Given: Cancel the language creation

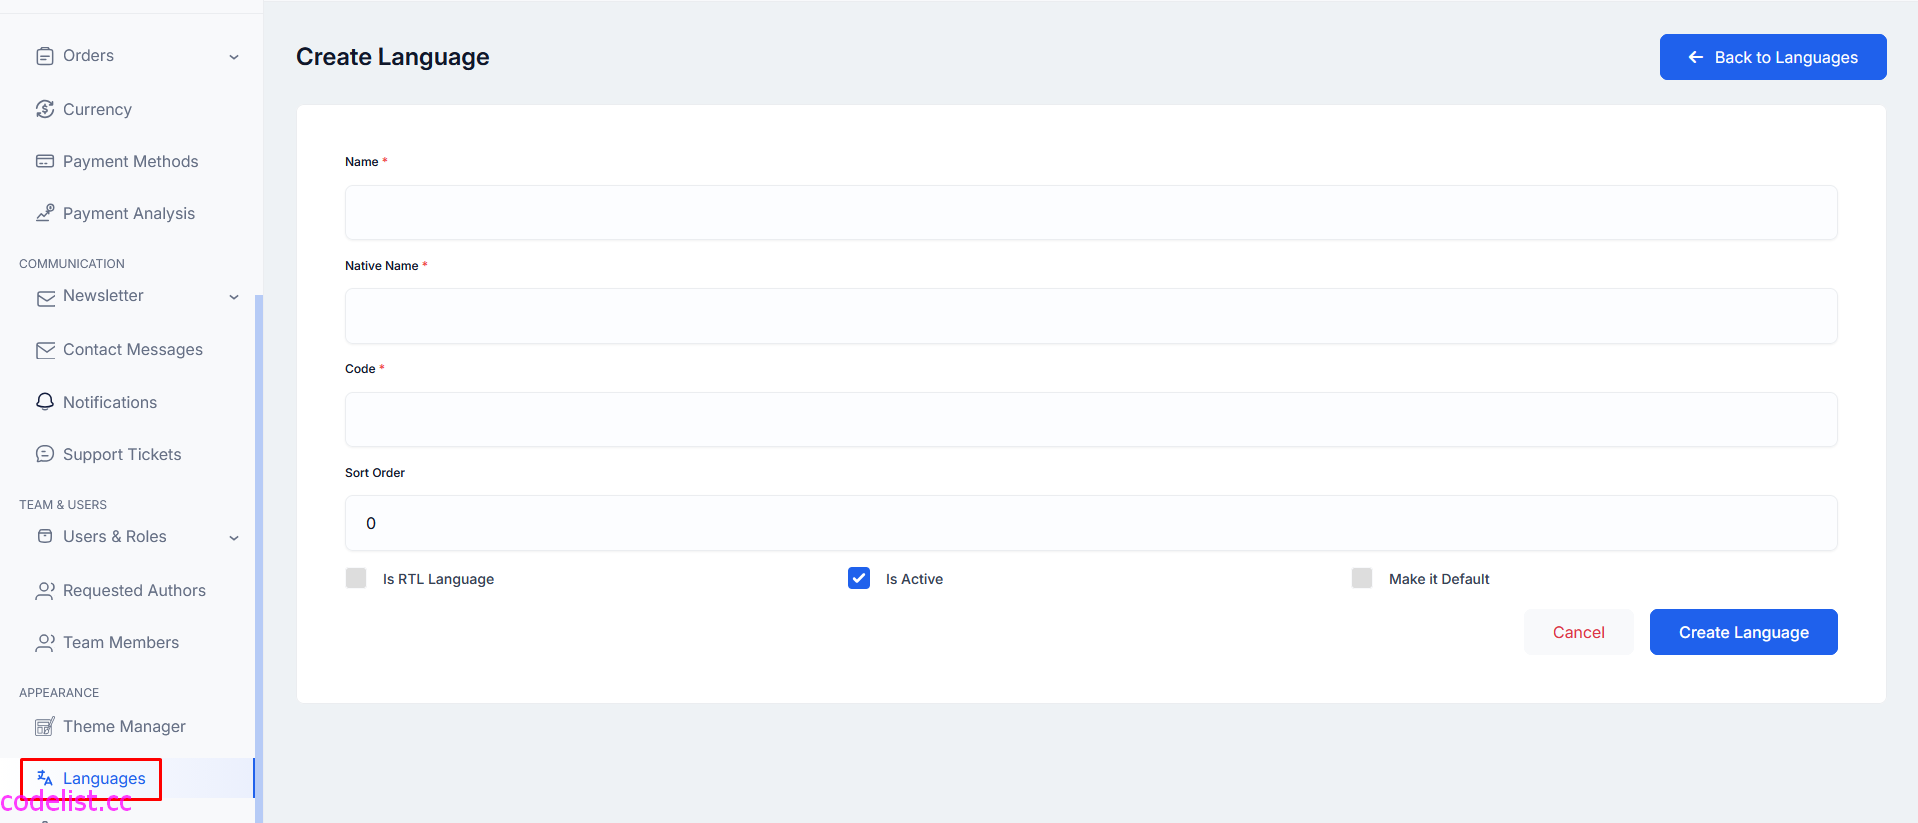Looking at the screenshot, I should coord(1578,632).
